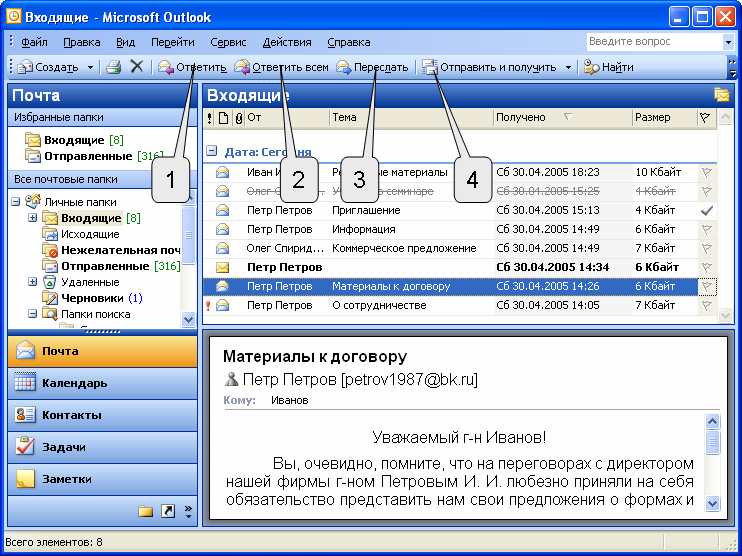Open the help question dropdown arrow
Viewport: 742px width, 556px height.
[x=728, y=42]
